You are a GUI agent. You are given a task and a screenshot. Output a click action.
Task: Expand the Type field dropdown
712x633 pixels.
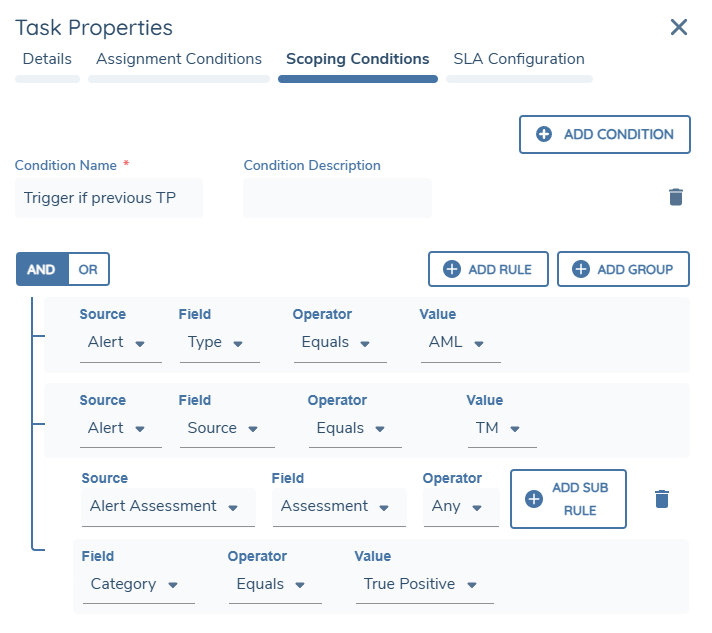tap(216, 342)
